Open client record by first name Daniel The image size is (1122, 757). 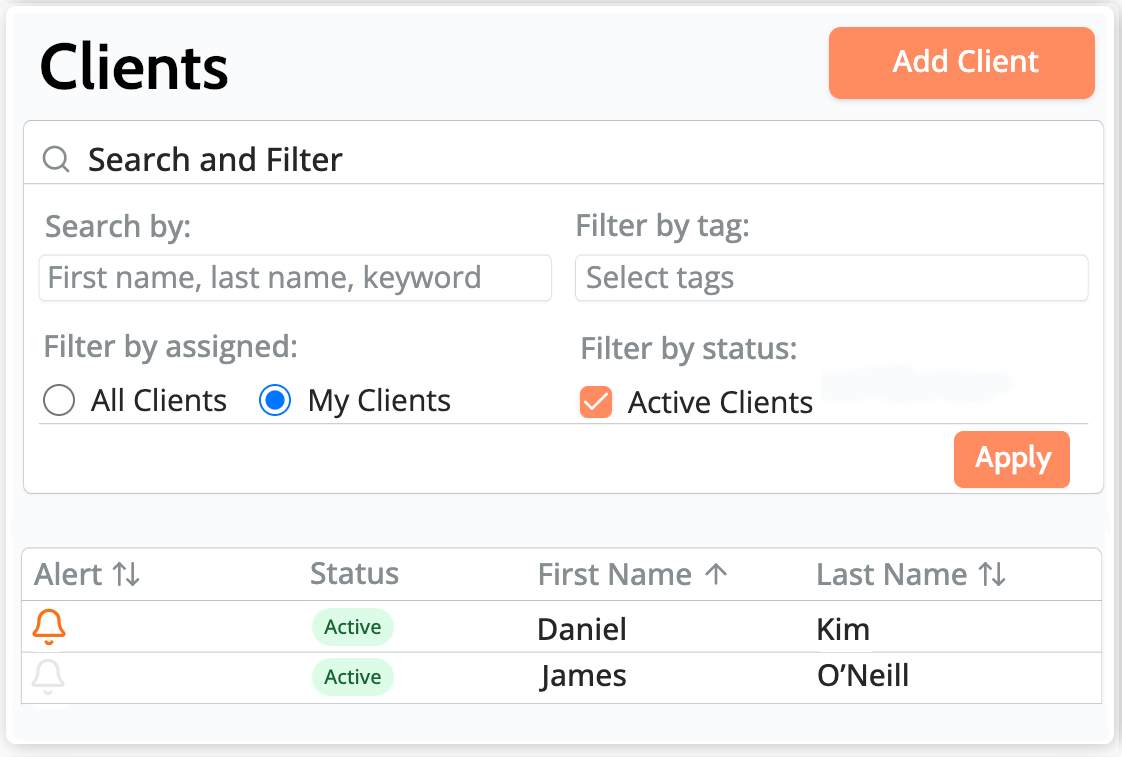coord(582,629)
